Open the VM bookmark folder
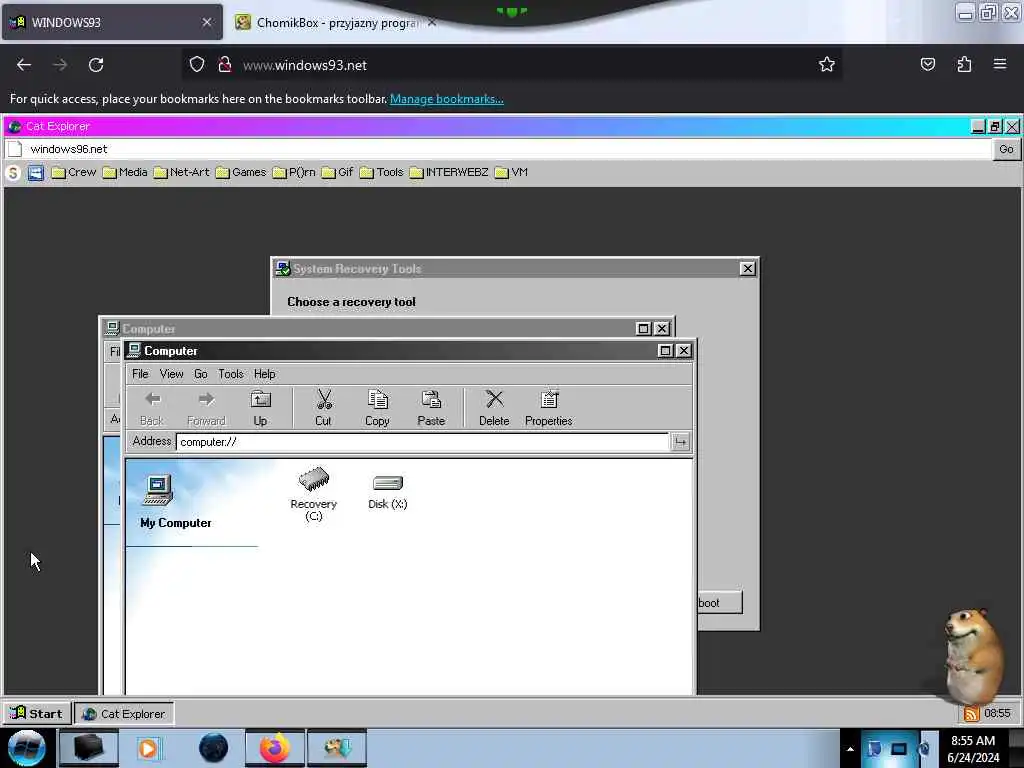 coord(511,172)
